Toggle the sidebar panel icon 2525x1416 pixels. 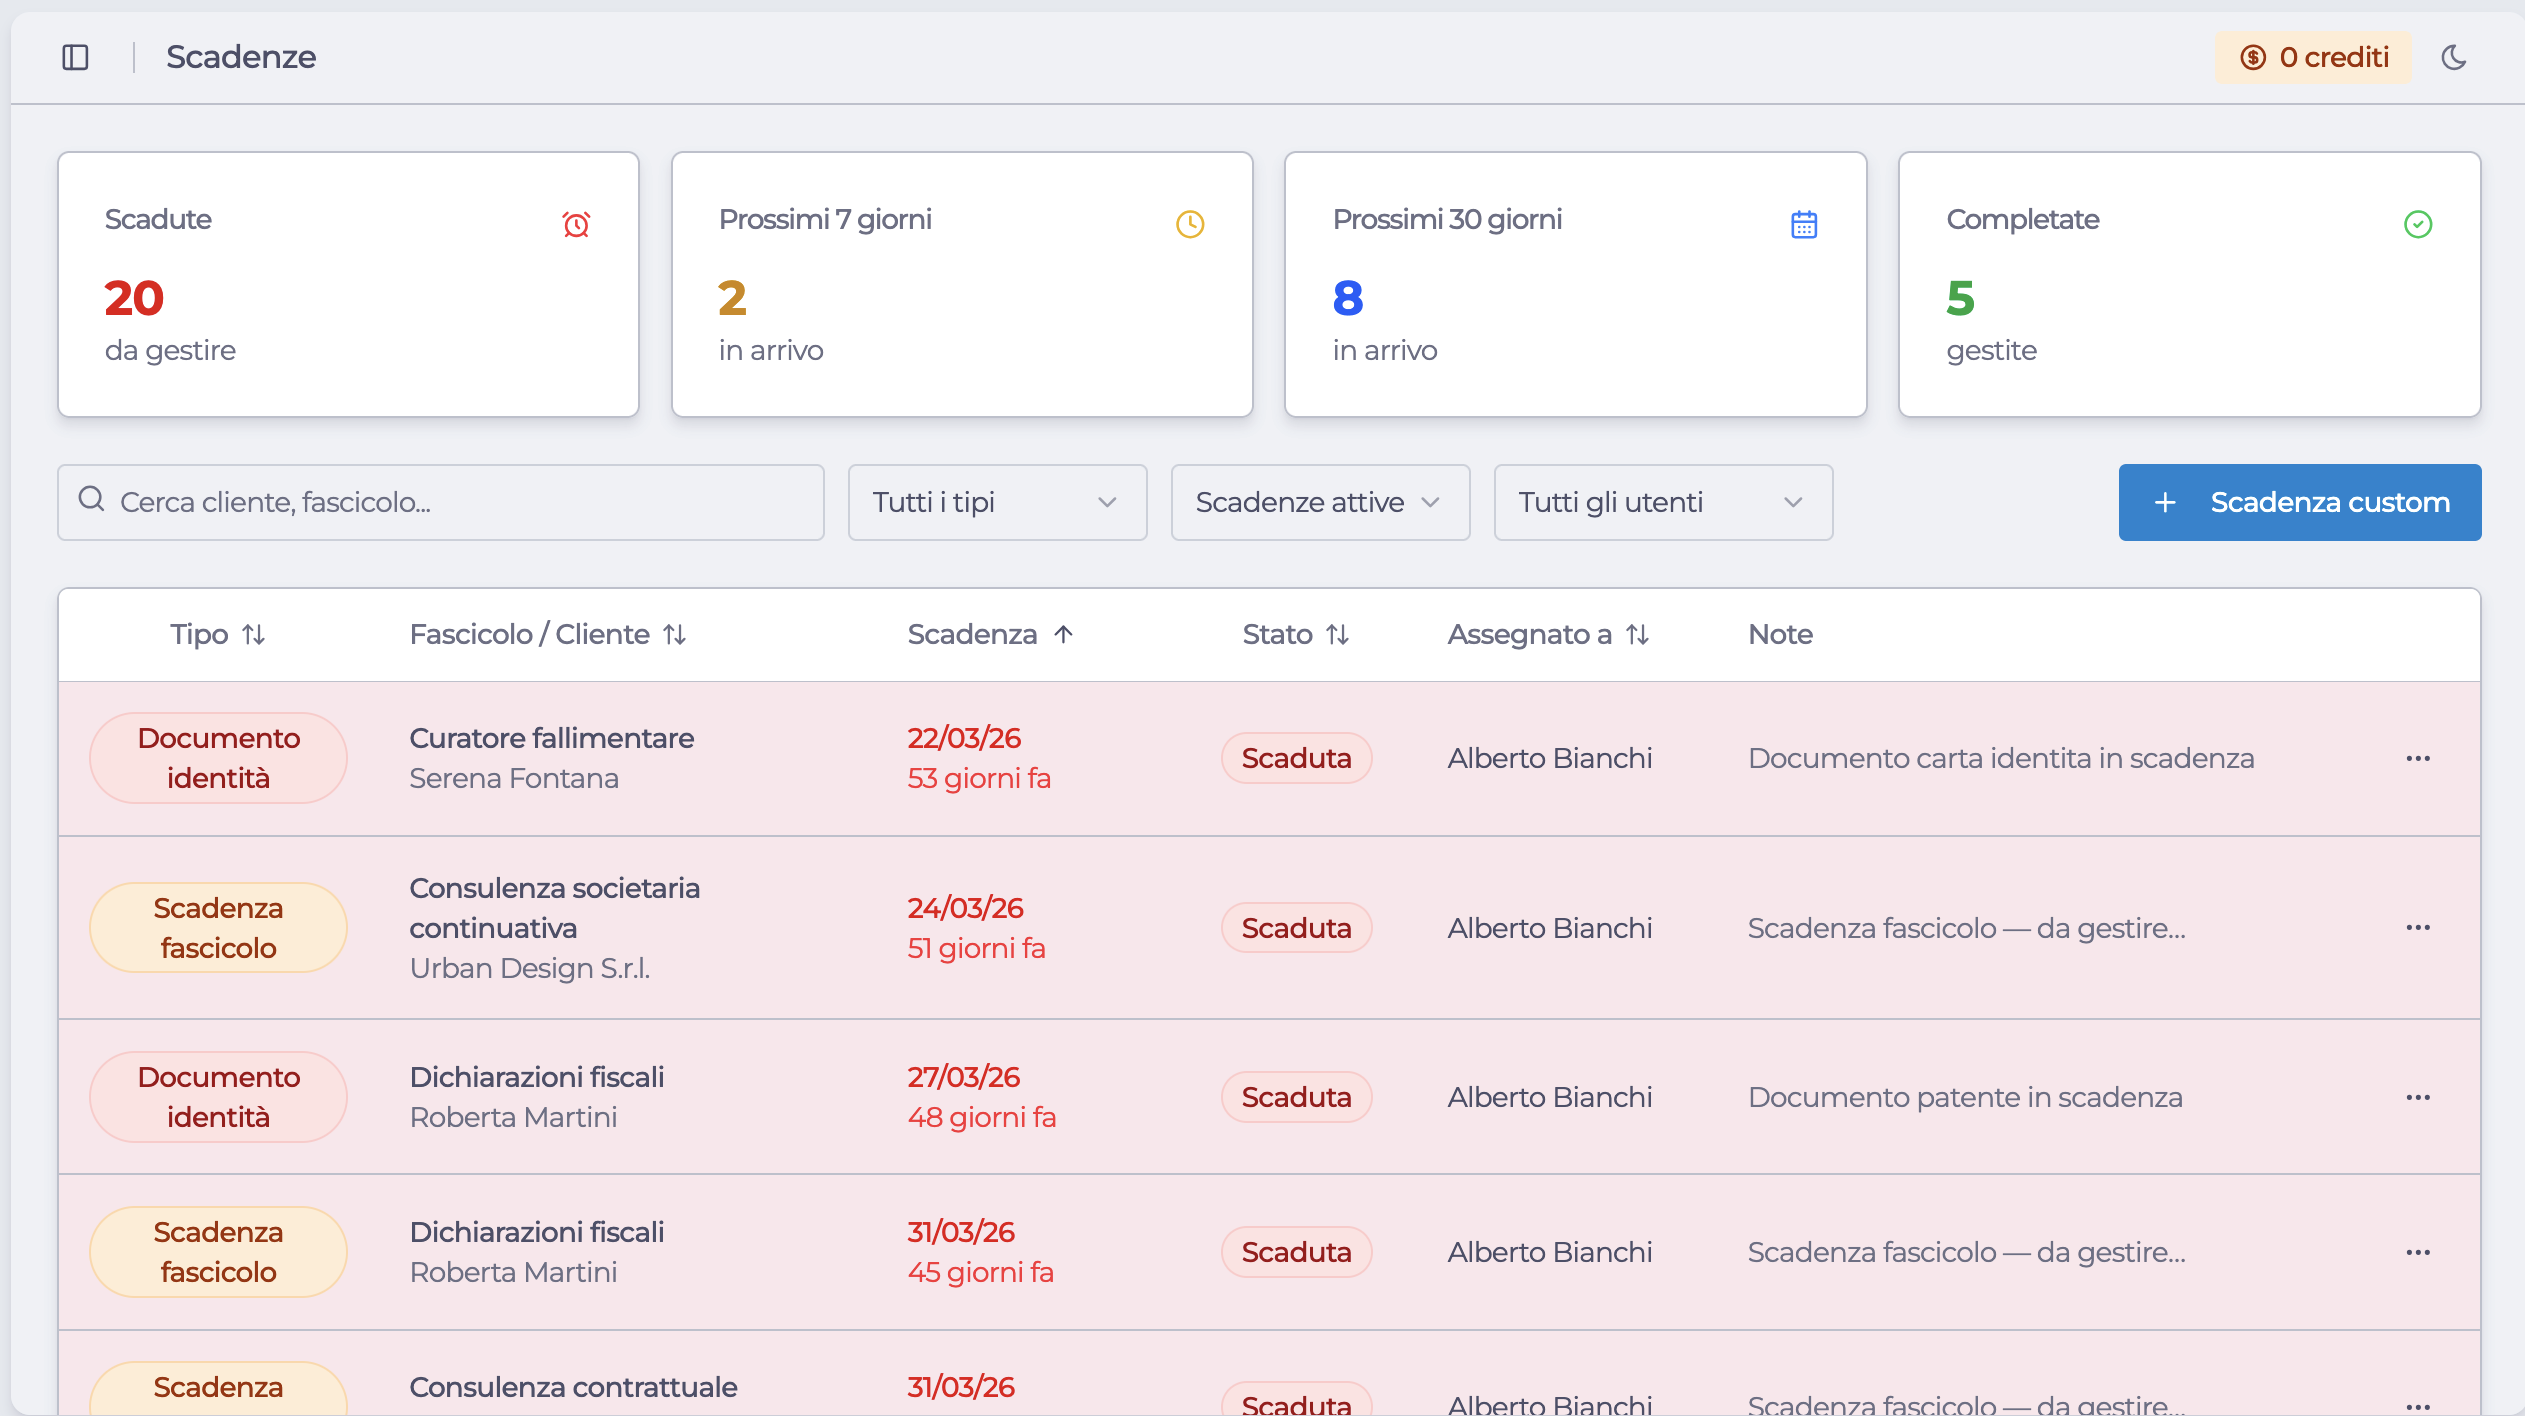pos(75,57)
